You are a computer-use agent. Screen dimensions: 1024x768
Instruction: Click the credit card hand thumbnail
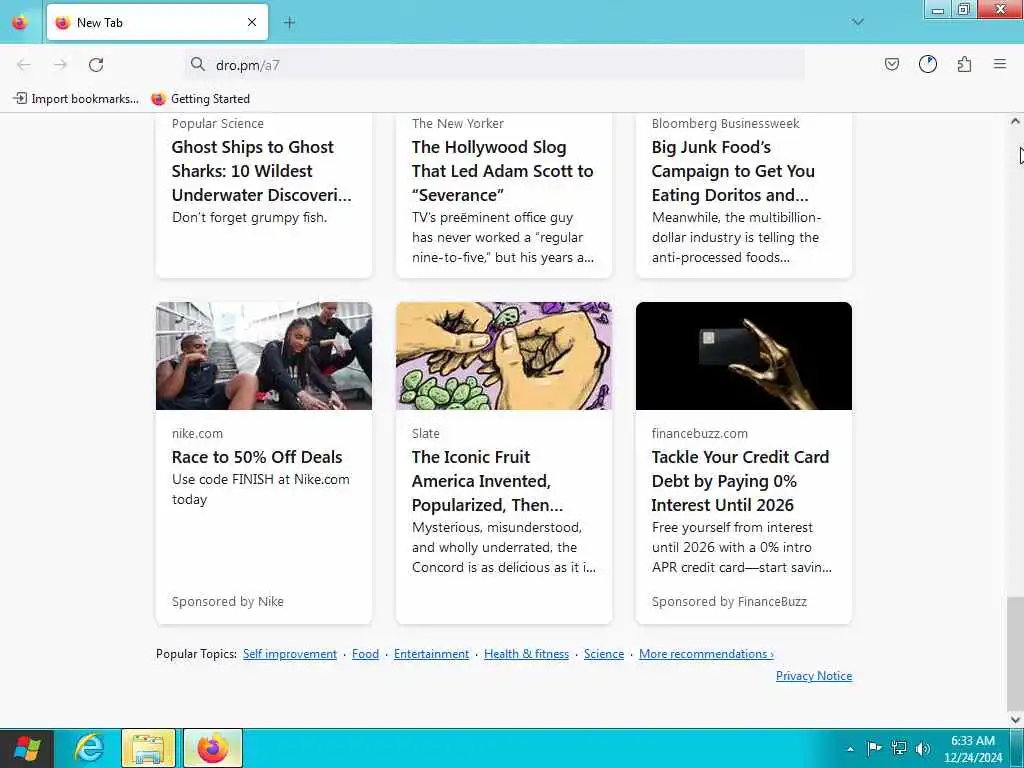tap(744, 356)
